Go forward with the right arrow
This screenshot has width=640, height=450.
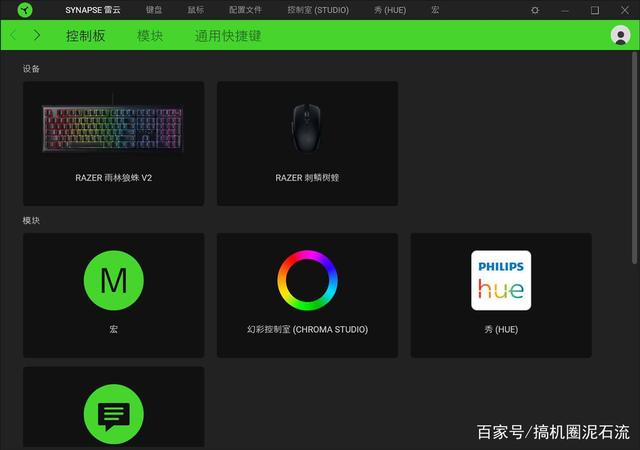[x=37, y=36]
